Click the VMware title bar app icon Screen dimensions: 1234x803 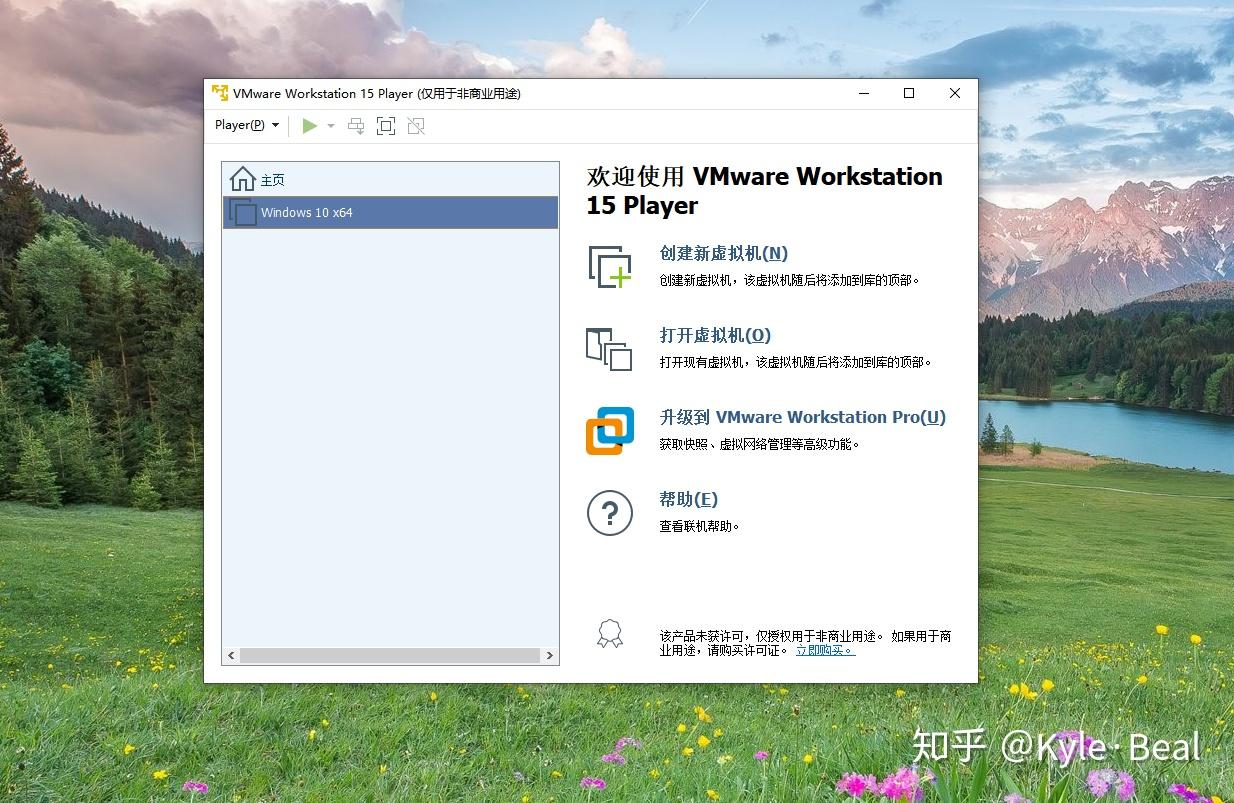tap(220, 93)
